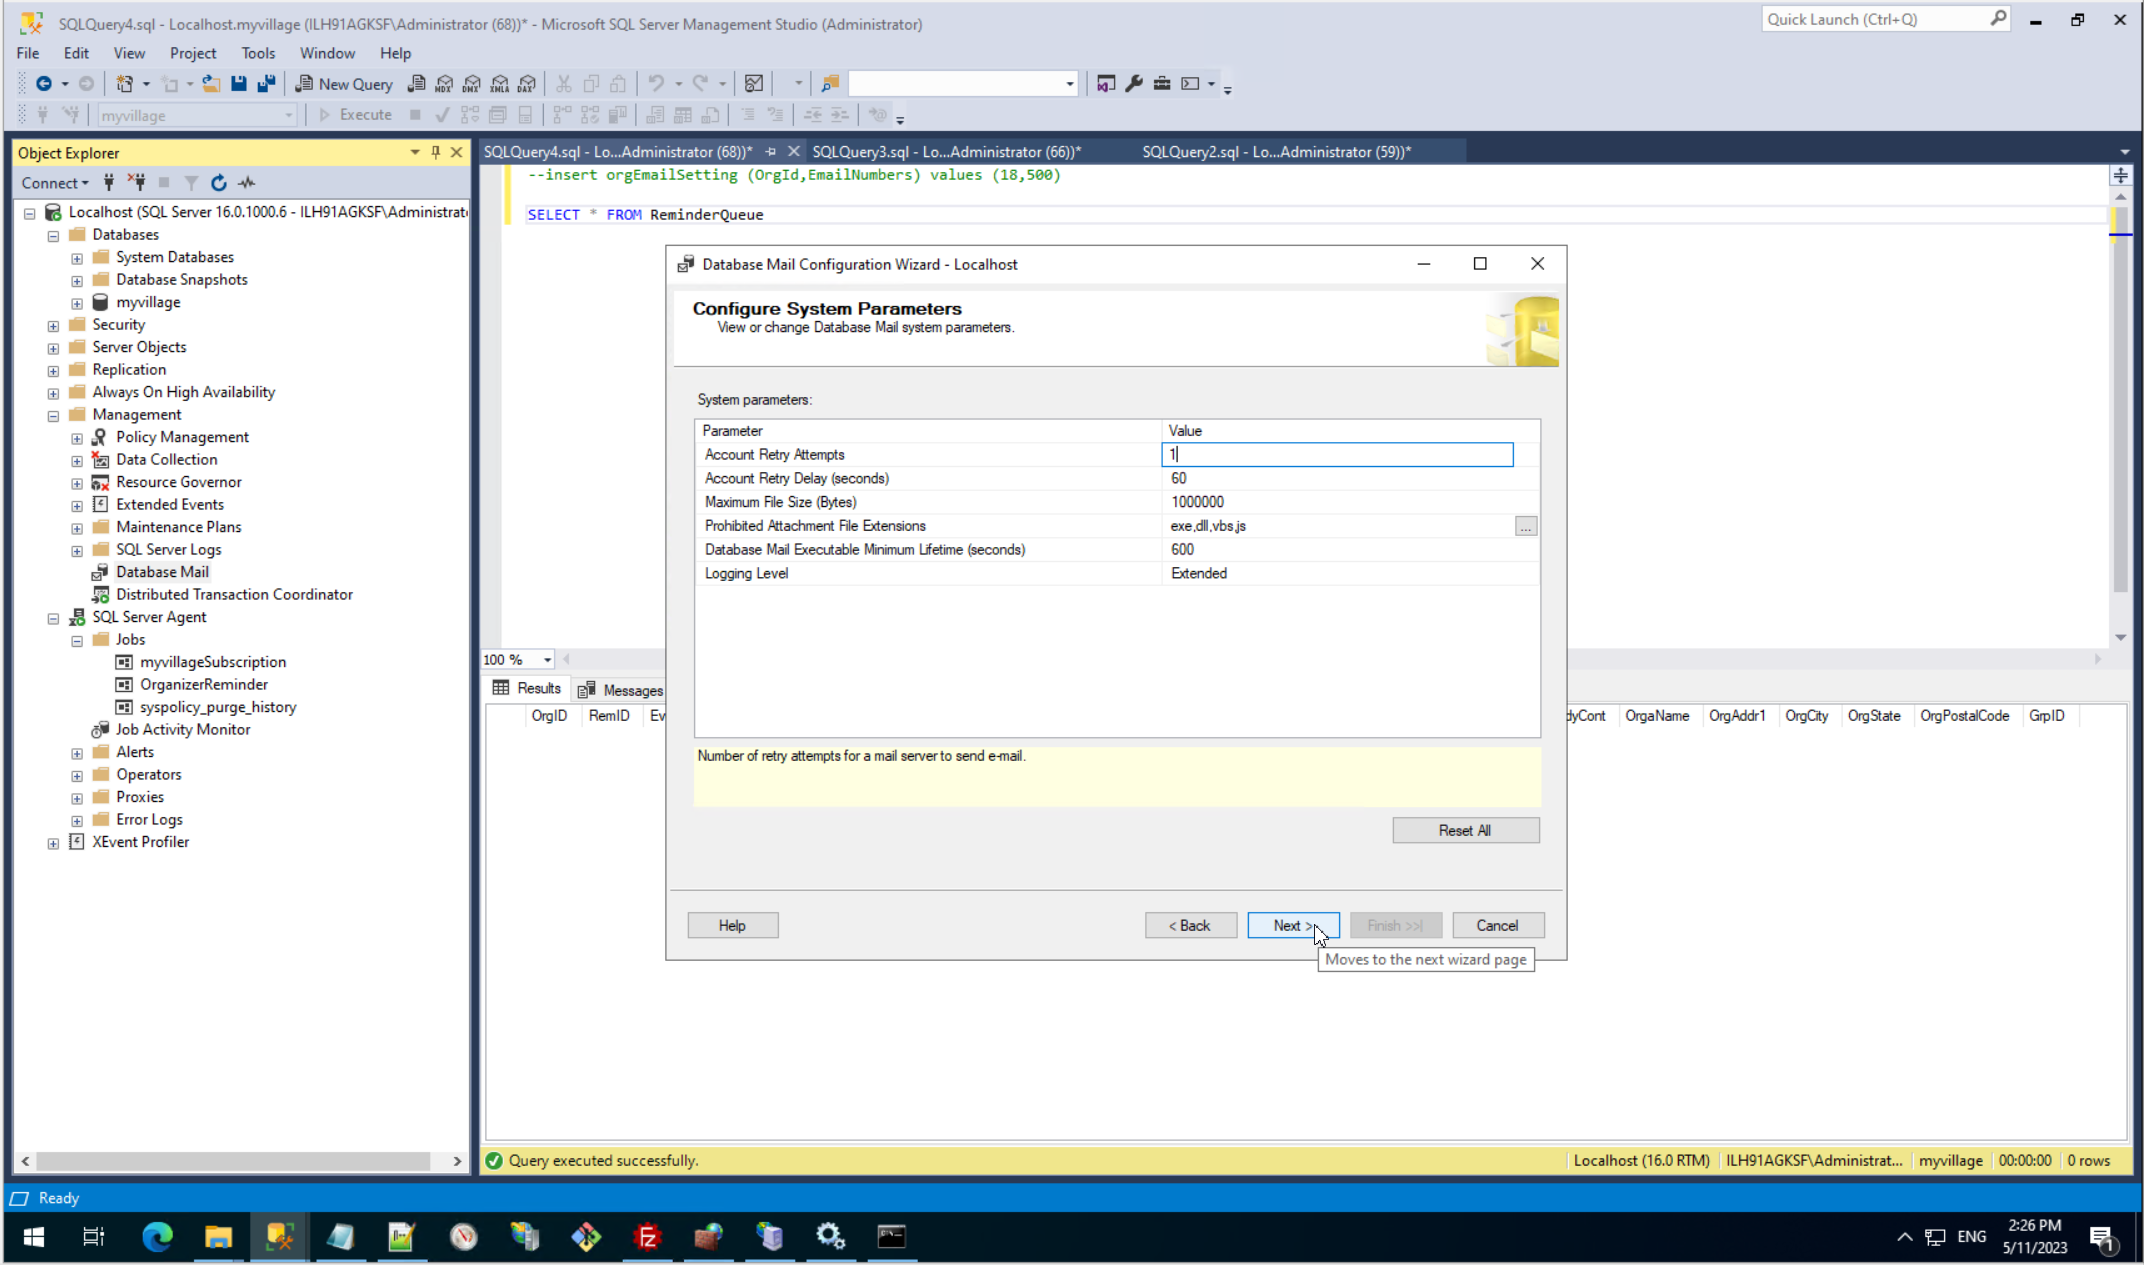This screenshot has width=2144, height=1265.
Task: Switch to the SQLQuery3.sql tab
Action: click(x=945, y=152)
